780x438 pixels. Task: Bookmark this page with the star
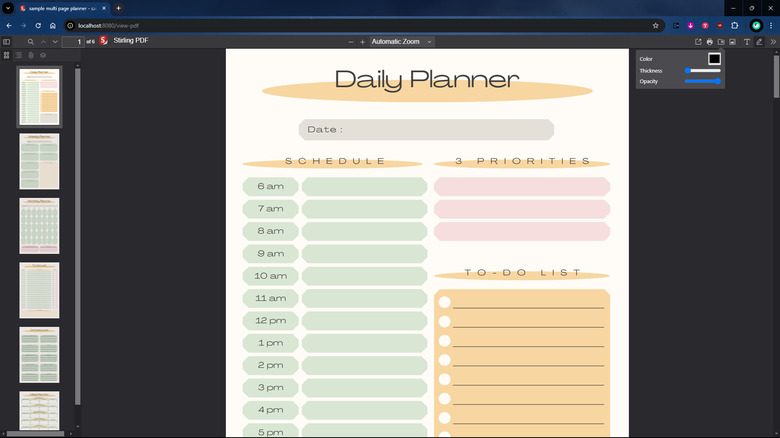[x=656, y=25]
